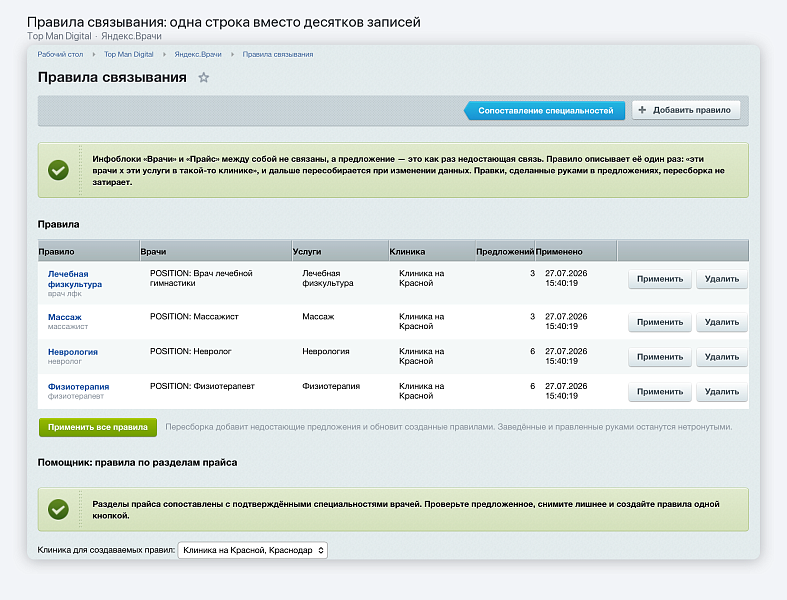
Task: Click label Клиника для создаваемых правил
Action: (x=106, y=550)
